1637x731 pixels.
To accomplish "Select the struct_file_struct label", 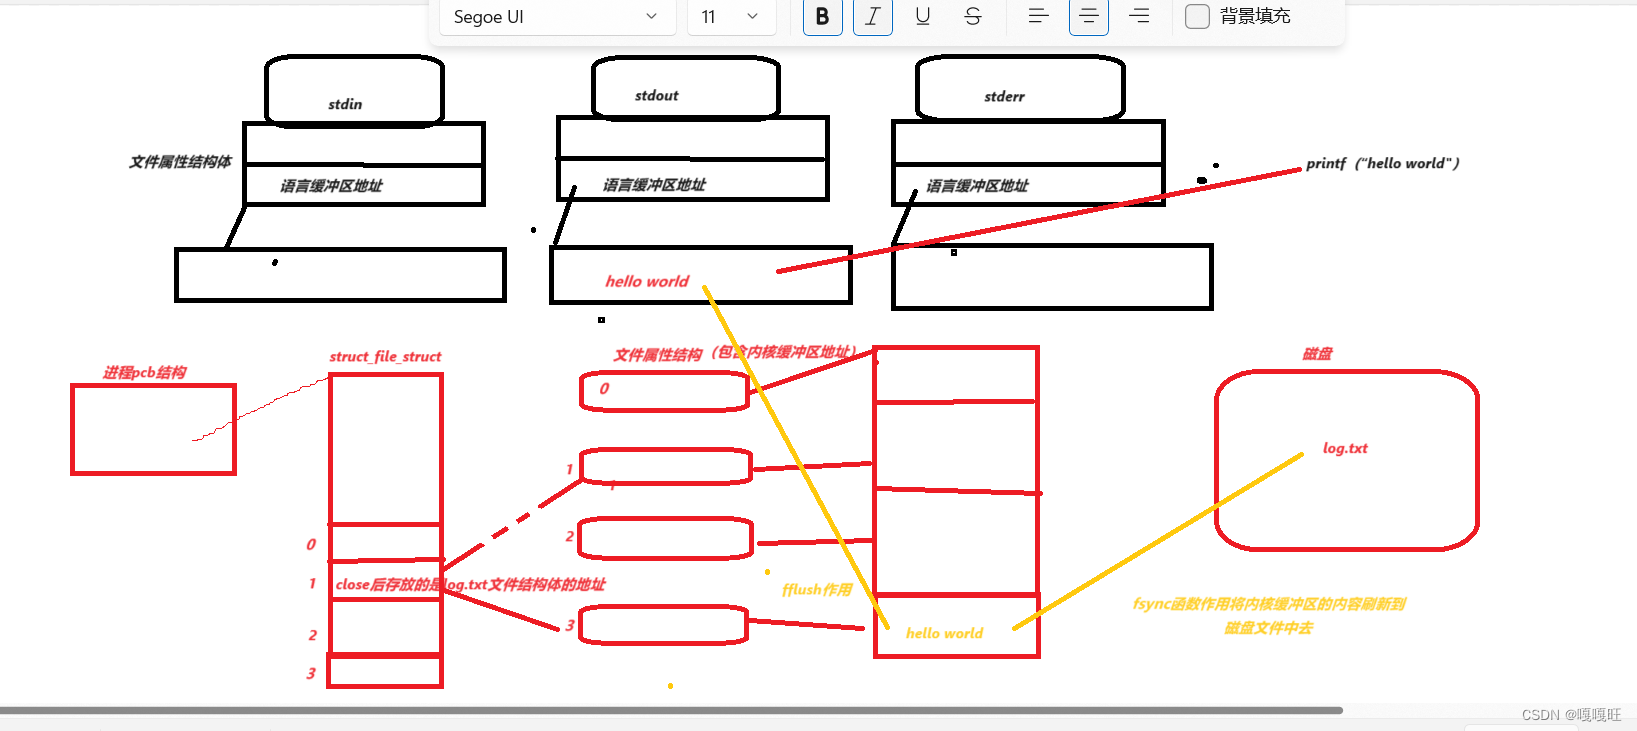I will click(x=385, y=357).
